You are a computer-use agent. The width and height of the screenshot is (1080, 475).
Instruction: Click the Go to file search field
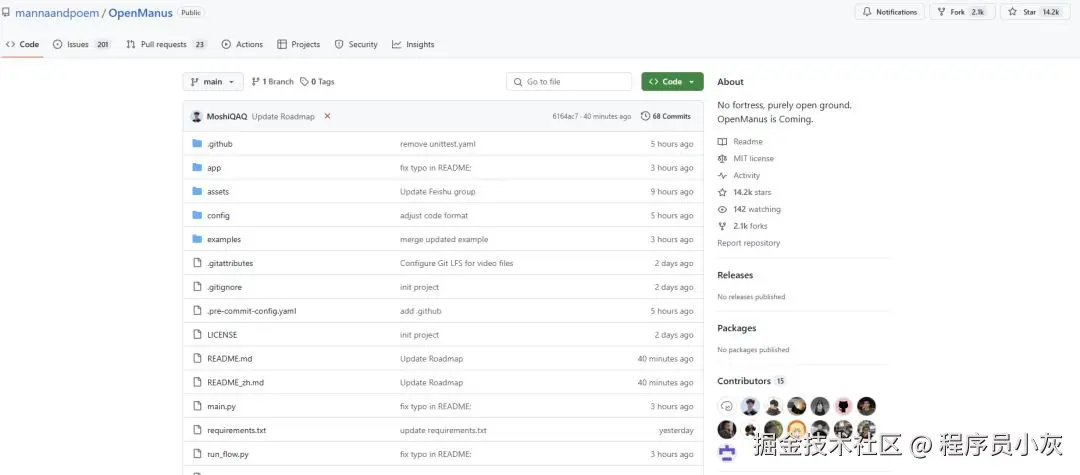tap(569, 81)
